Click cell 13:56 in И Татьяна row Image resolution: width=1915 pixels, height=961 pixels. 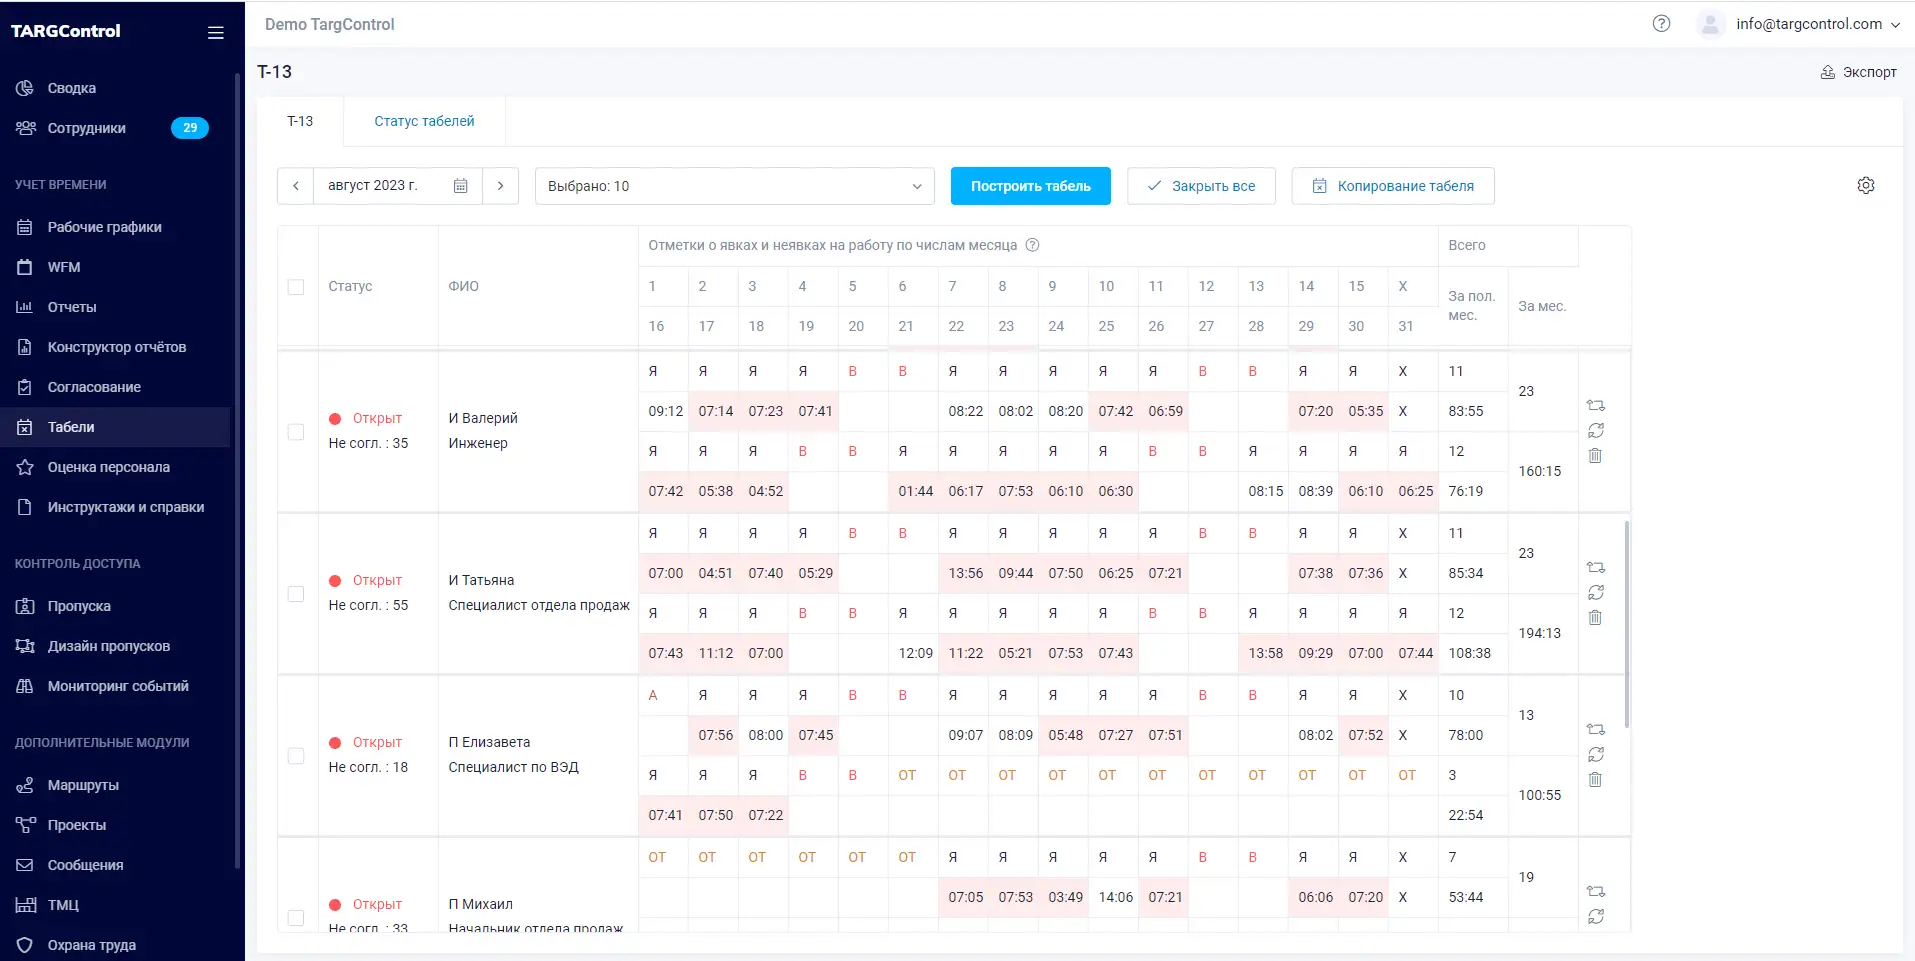(x=965, y=573)
